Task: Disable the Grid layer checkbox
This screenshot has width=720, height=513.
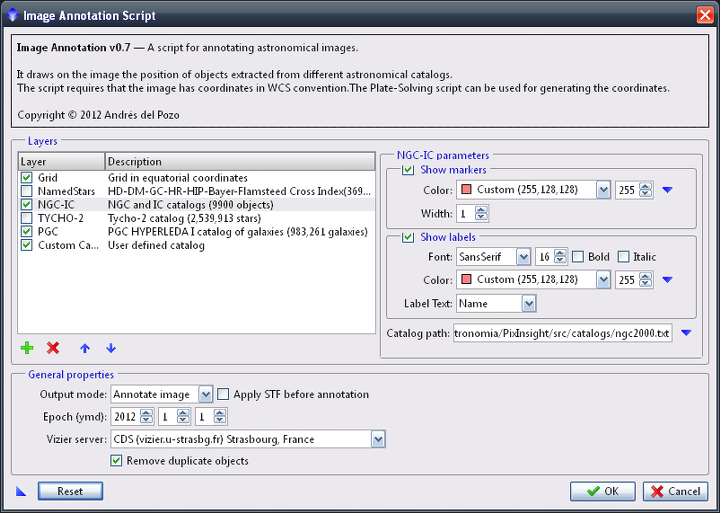Action: 27,178
